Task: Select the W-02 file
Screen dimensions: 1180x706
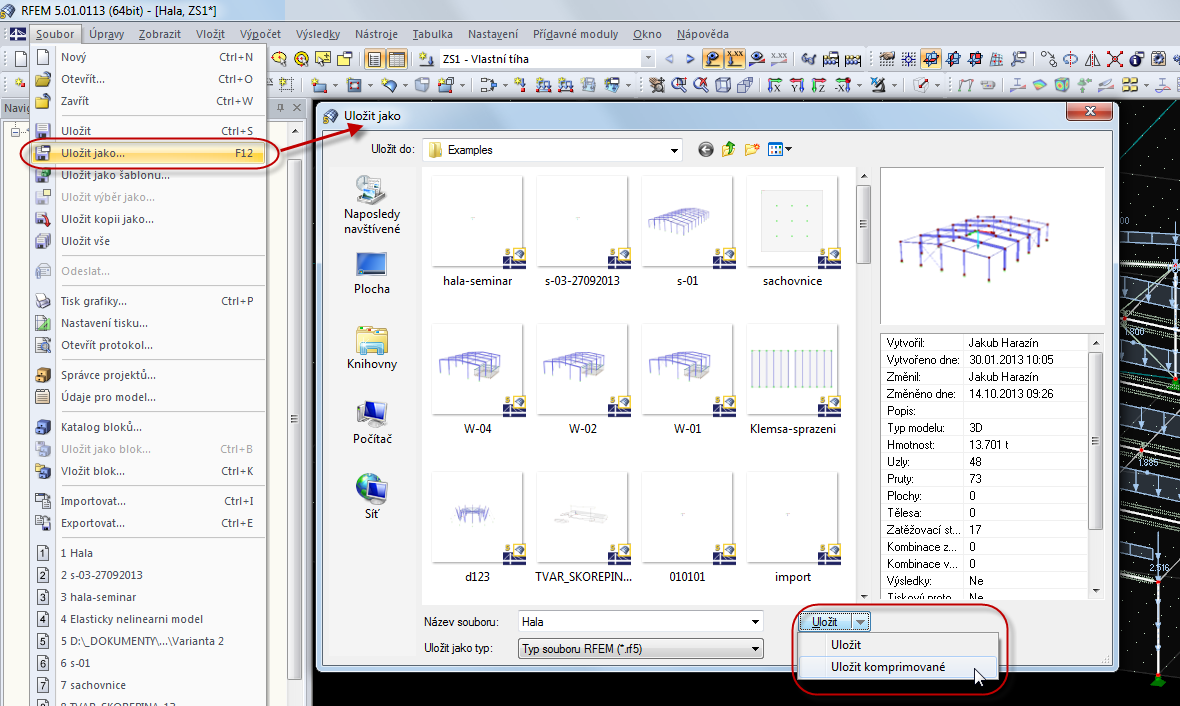Action: pos(582,380)
